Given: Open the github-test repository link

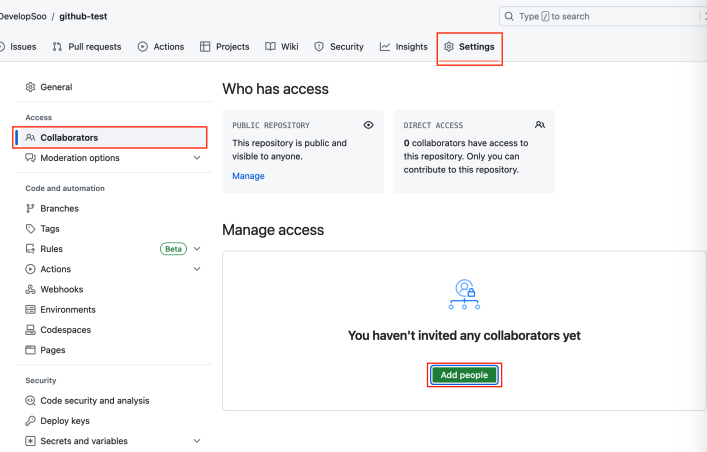Looking at the screenshot, I should pos(83,16).
